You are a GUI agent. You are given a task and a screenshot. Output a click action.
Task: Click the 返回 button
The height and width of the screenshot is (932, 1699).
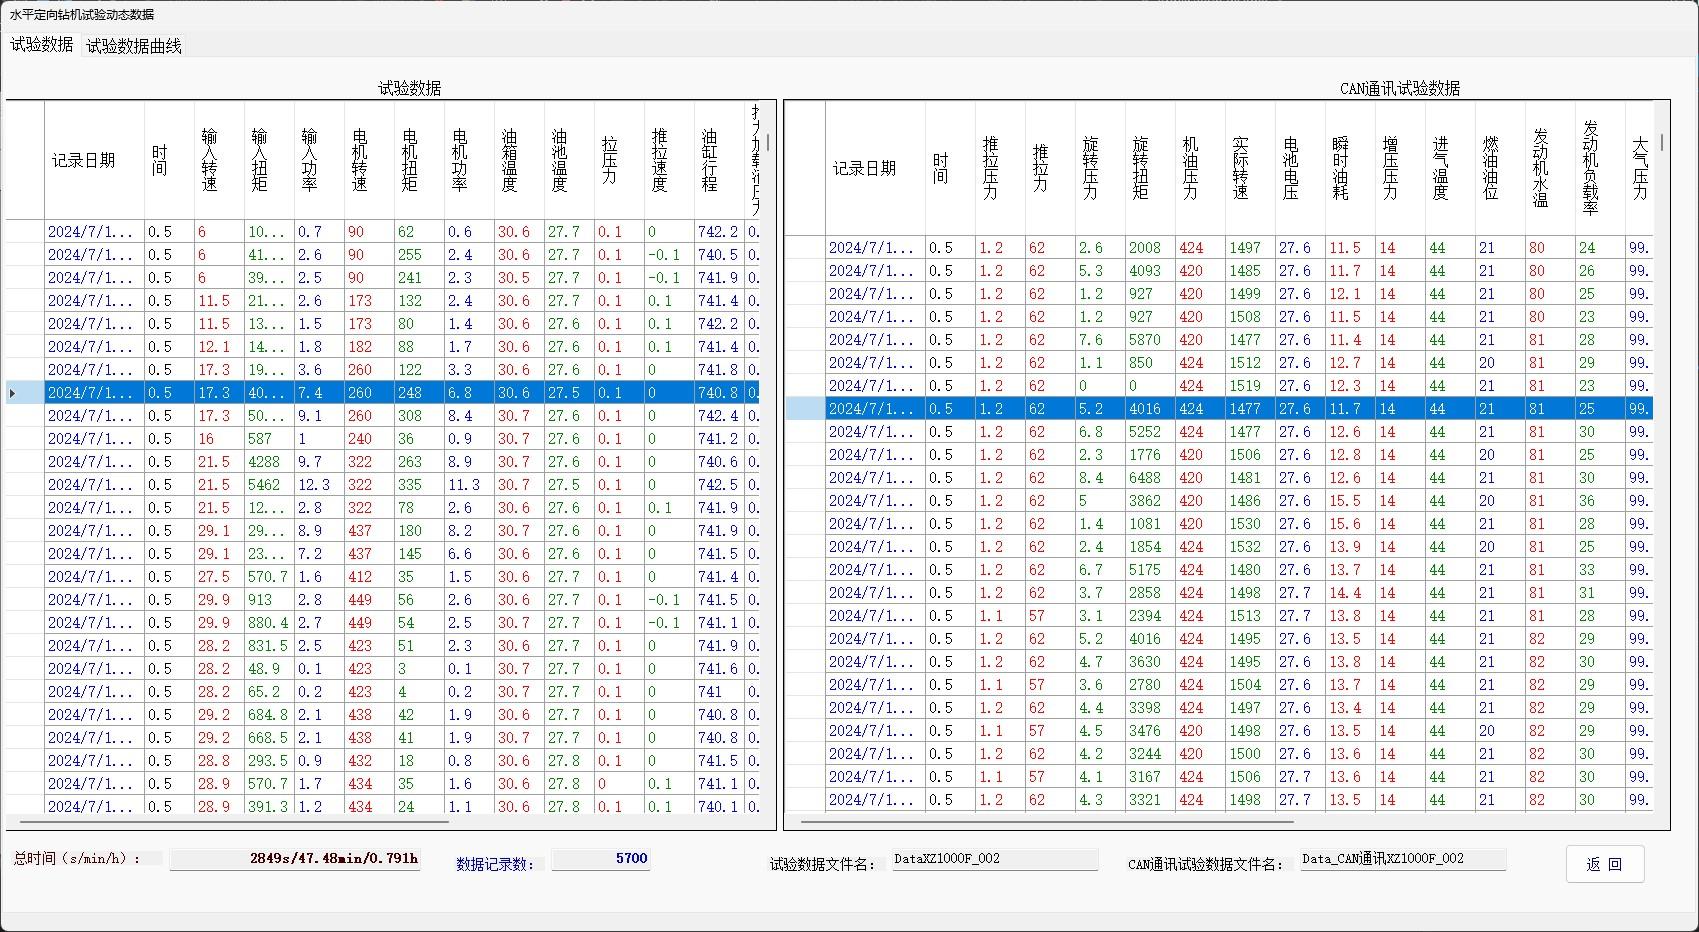[1605, 864]
